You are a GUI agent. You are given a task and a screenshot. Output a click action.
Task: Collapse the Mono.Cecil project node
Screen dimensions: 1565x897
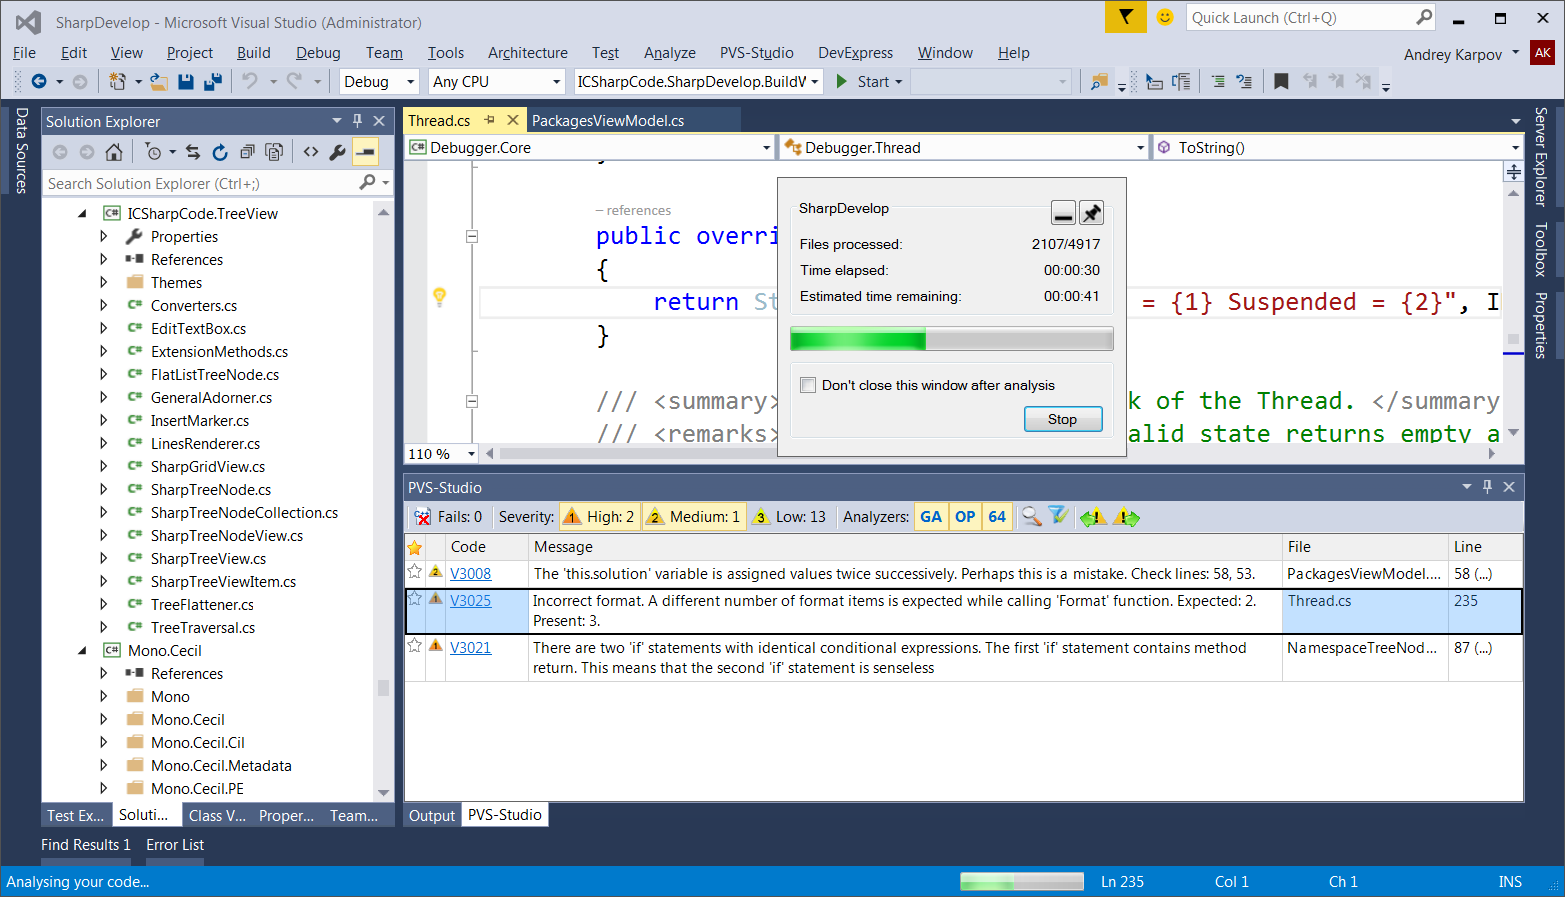(83, 651)
